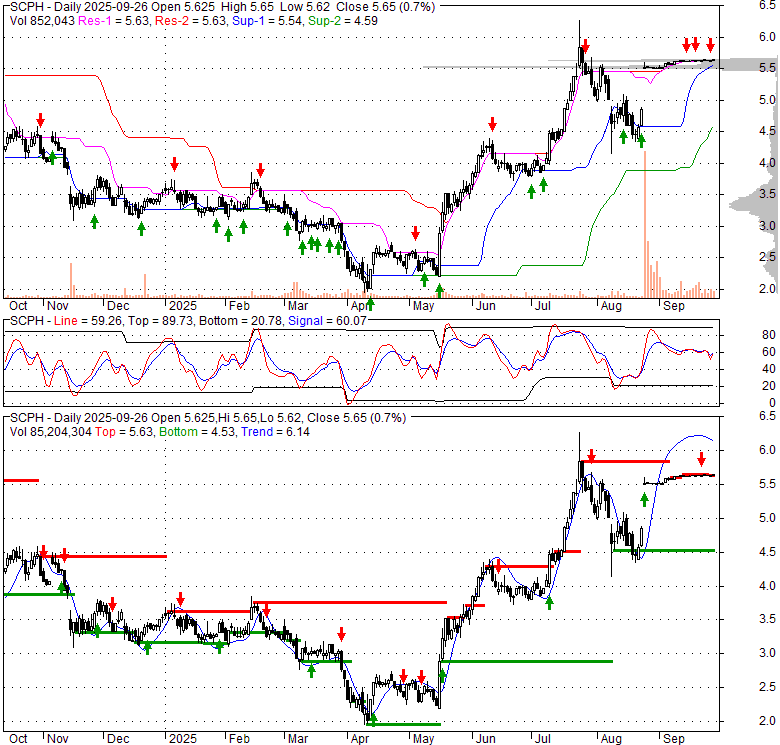Click the '2025' year label on the top chart axis
The width and height of the screenshot is (780, 745).
[183, 305]
